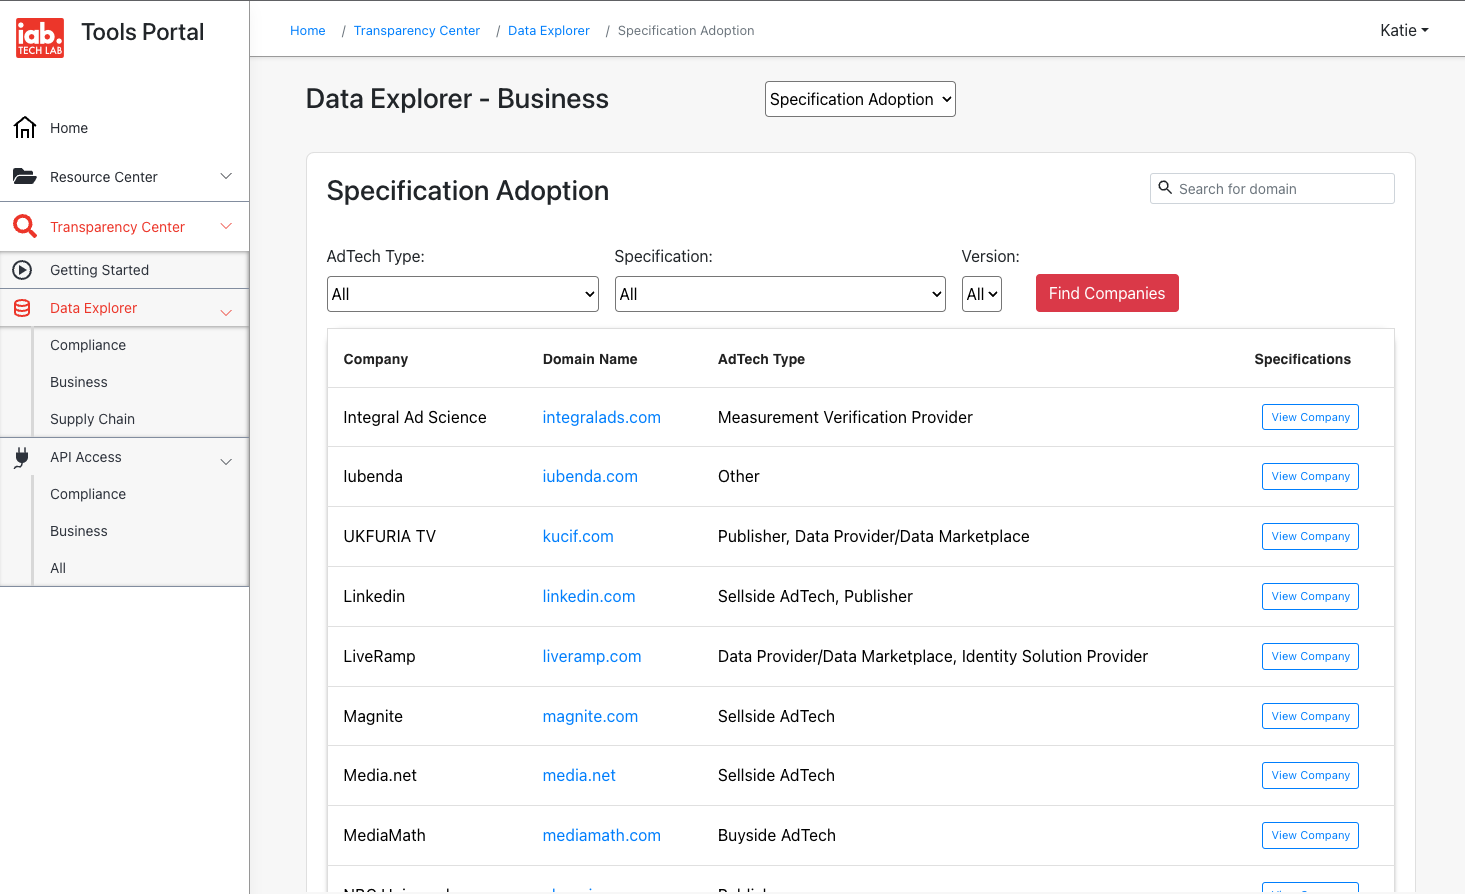Open Getting Started in the sidebar

click(99, 270)
